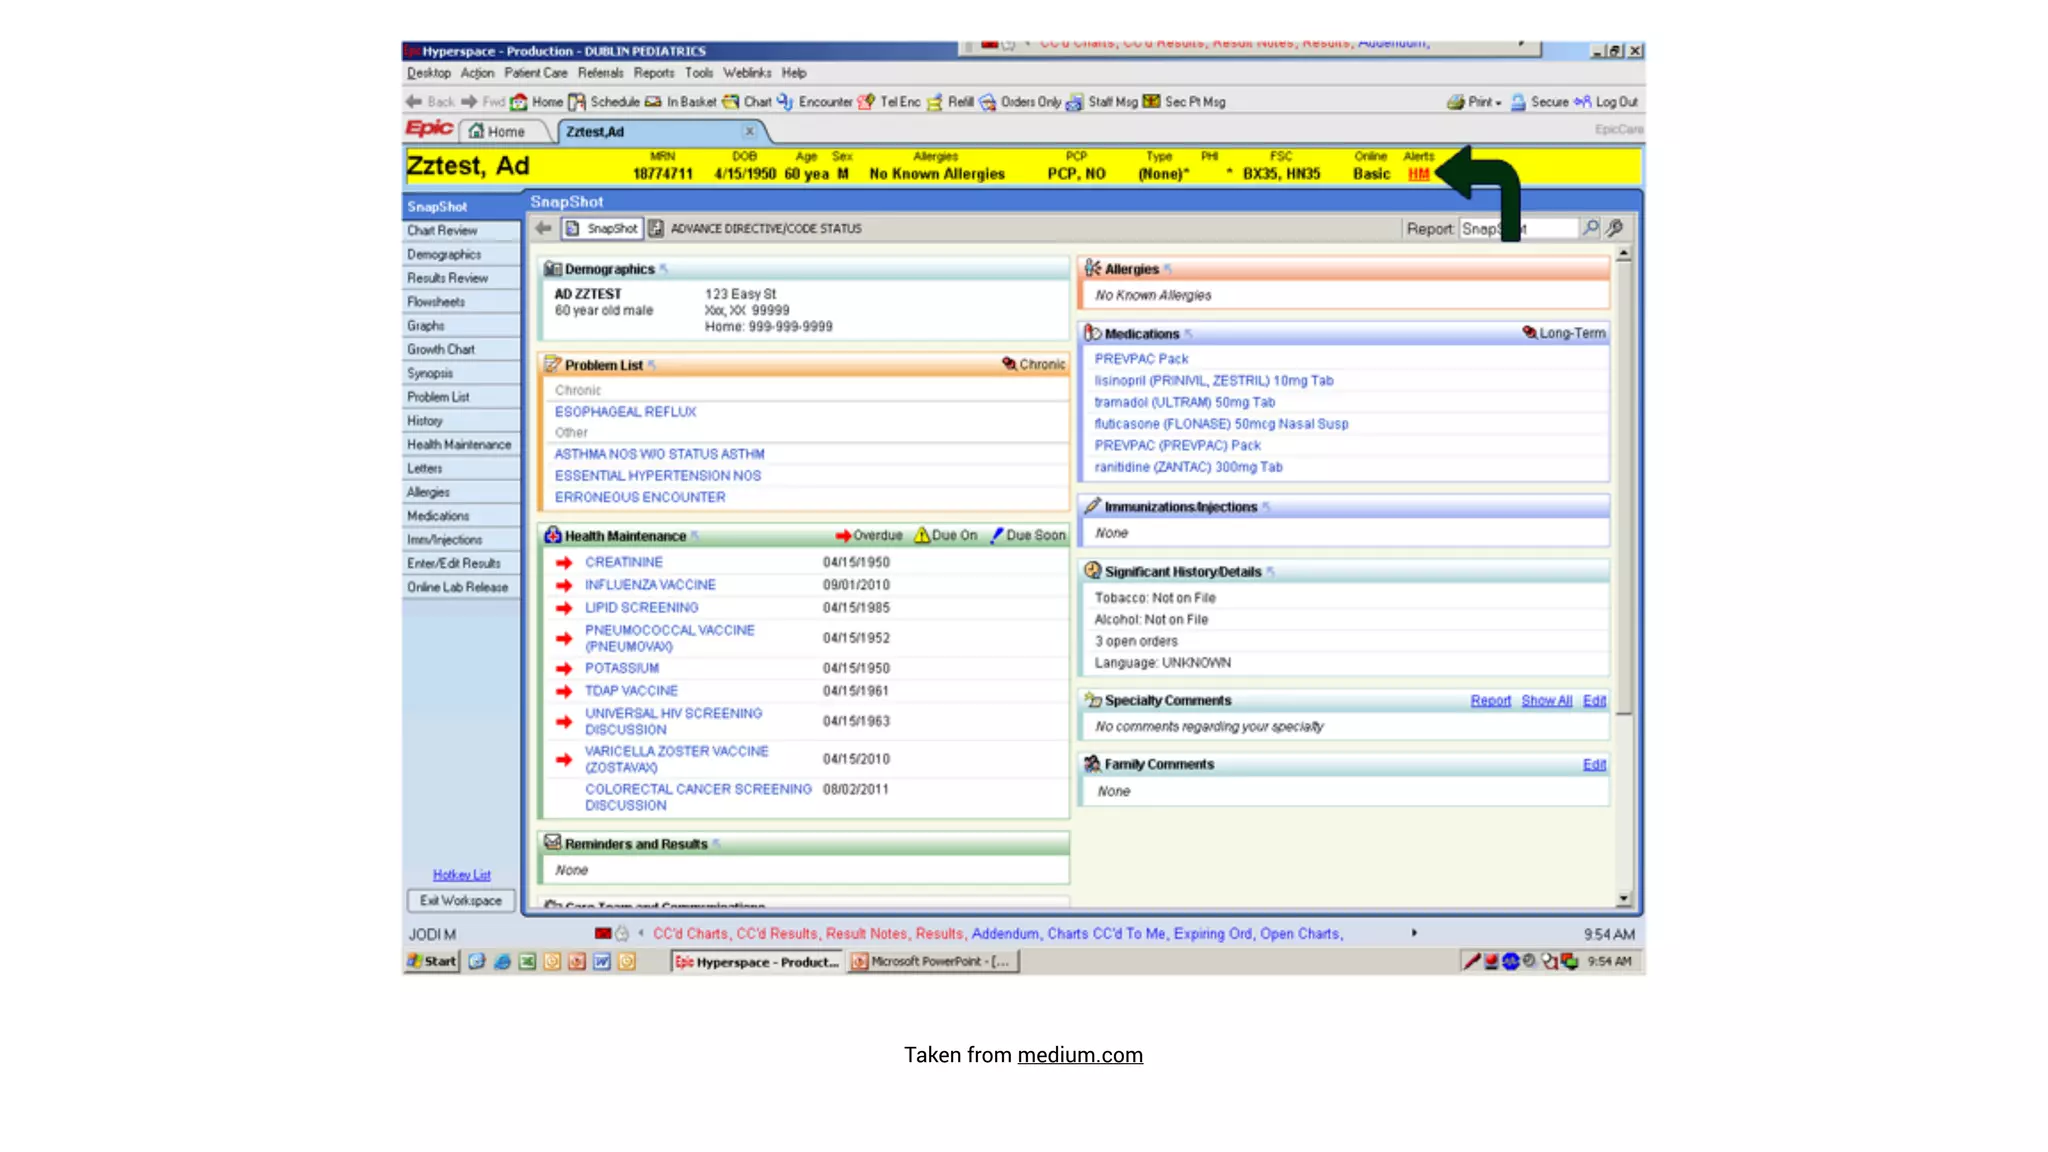Click the Windows Start button
The image size is (2048, 1152).
[432, 961]
